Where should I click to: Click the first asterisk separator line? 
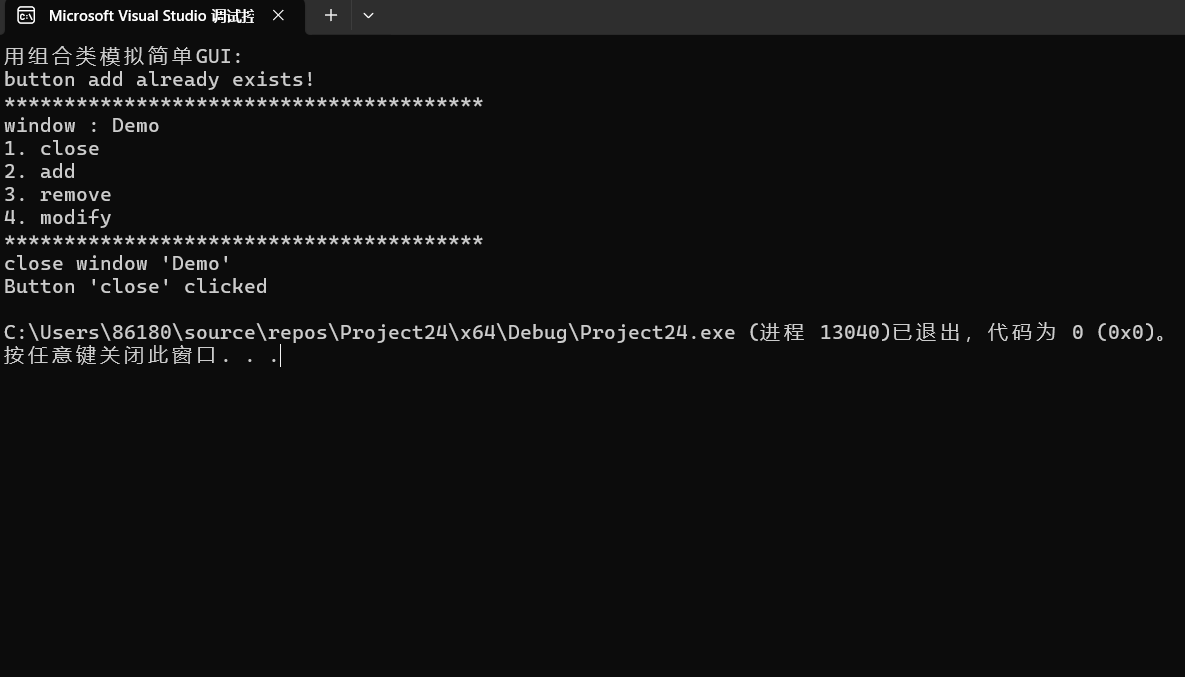(243, 103)
